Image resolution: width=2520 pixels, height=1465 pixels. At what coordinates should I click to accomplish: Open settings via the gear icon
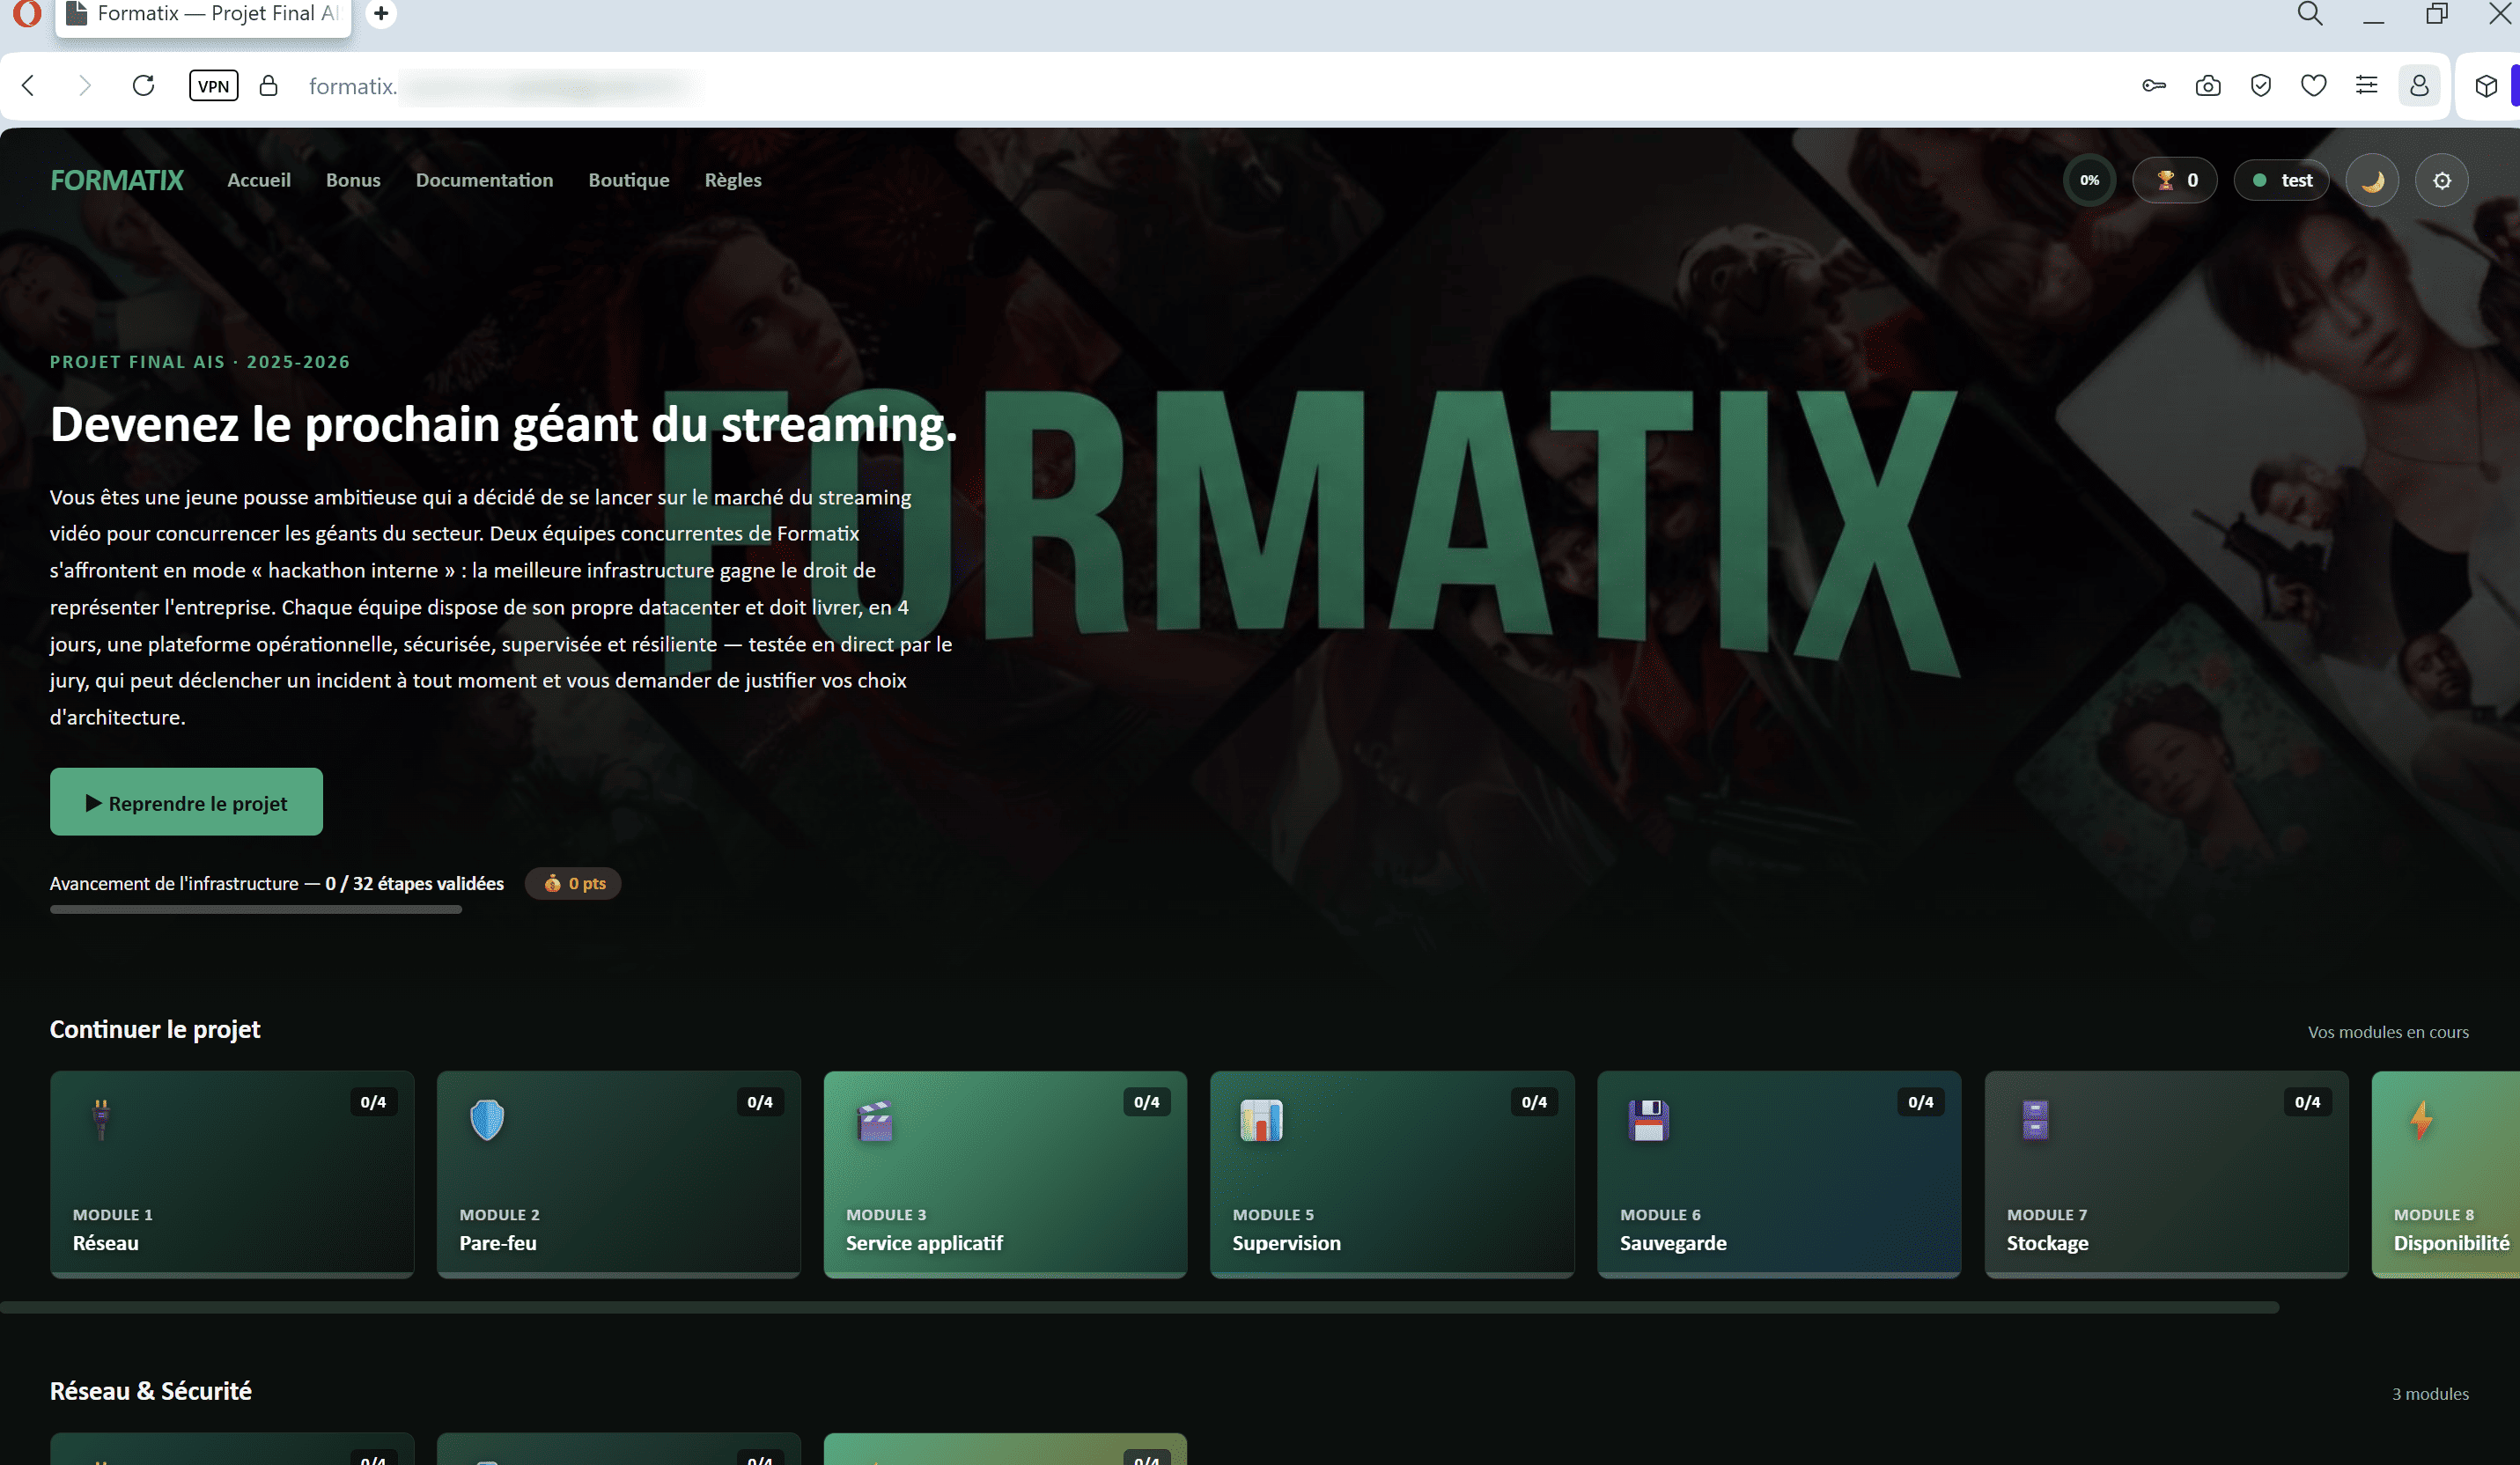click(x=2441, y=181)
